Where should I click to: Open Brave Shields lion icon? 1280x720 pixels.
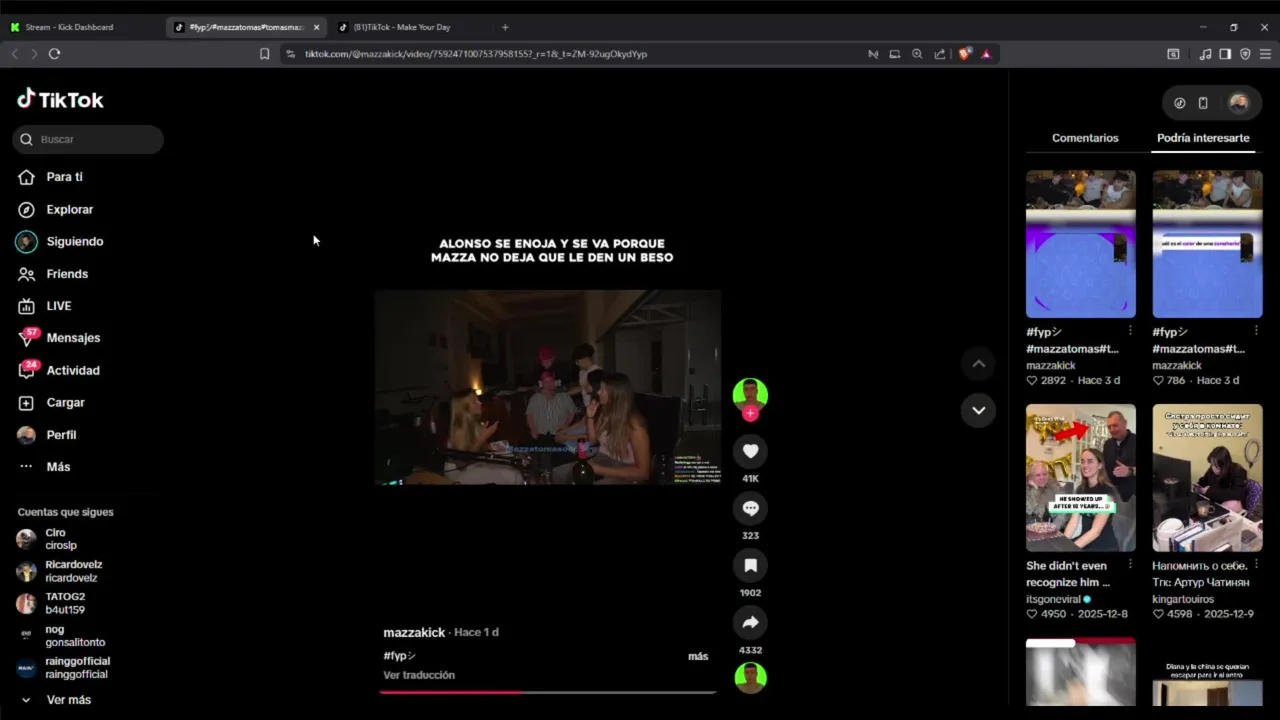click(964, 54)
